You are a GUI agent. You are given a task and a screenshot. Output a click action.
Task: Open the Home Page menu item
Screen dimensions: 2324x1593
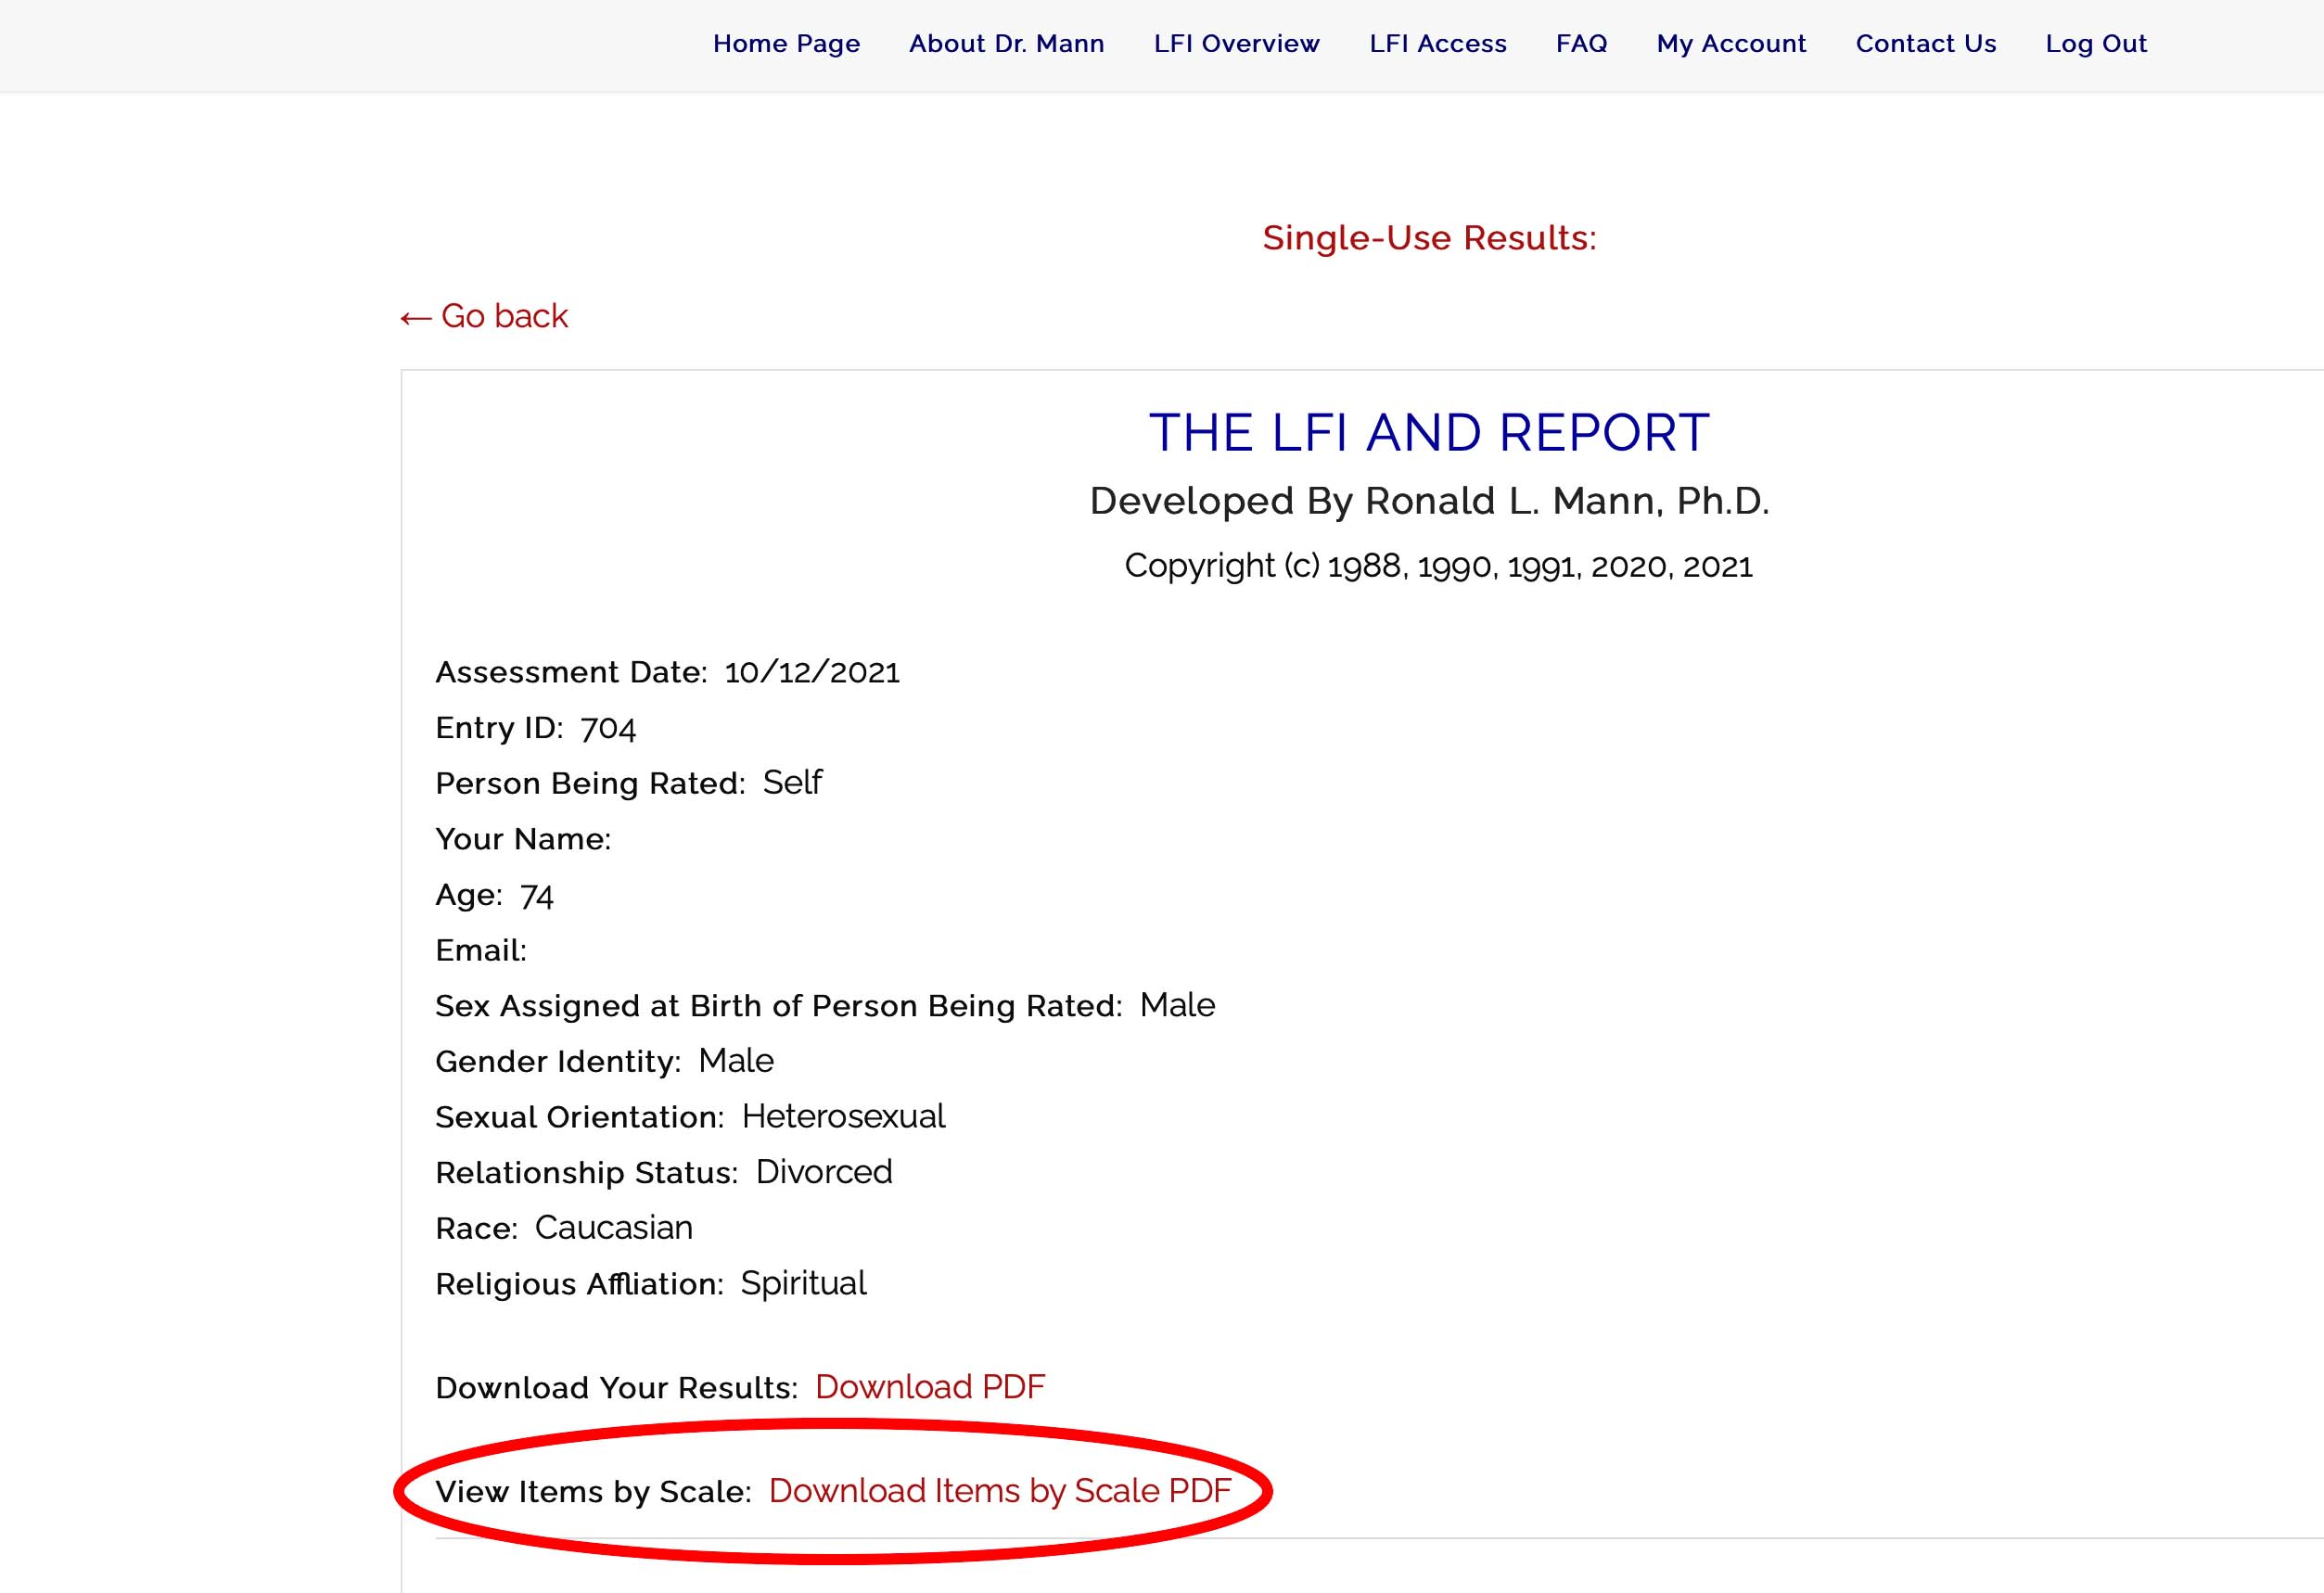(x=786, y=44)
